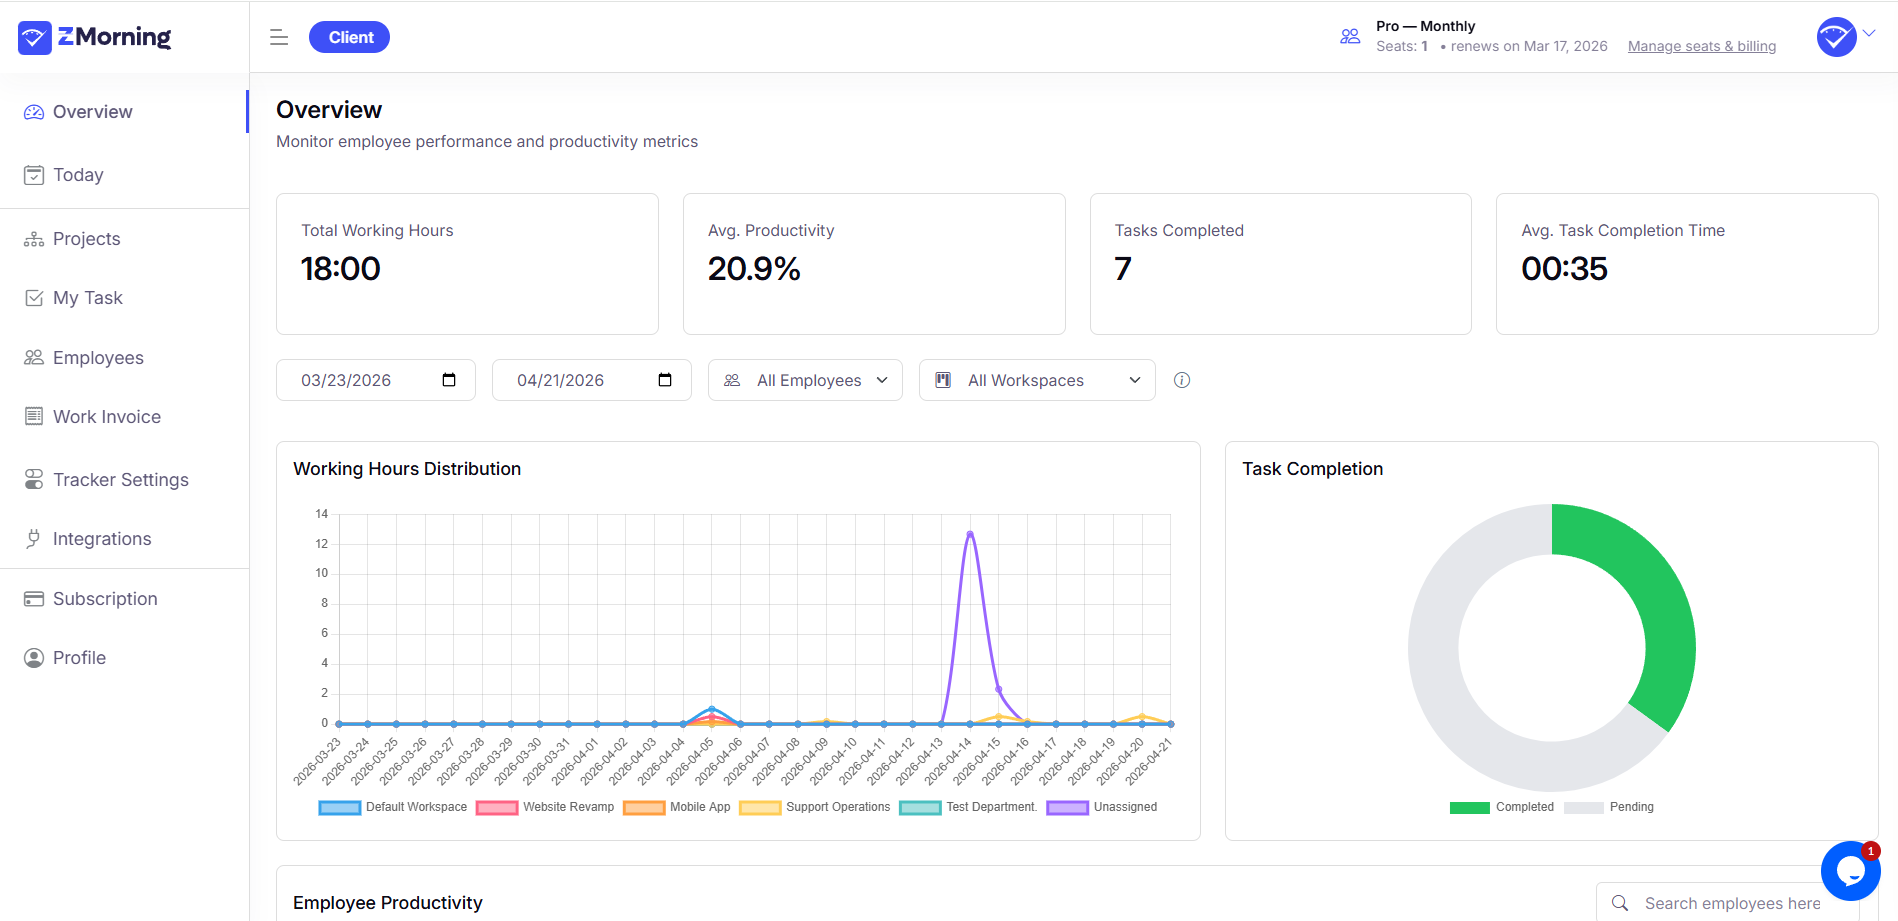Open the Projects sidebar icon

pyautogui.click(x=33, y=238)
